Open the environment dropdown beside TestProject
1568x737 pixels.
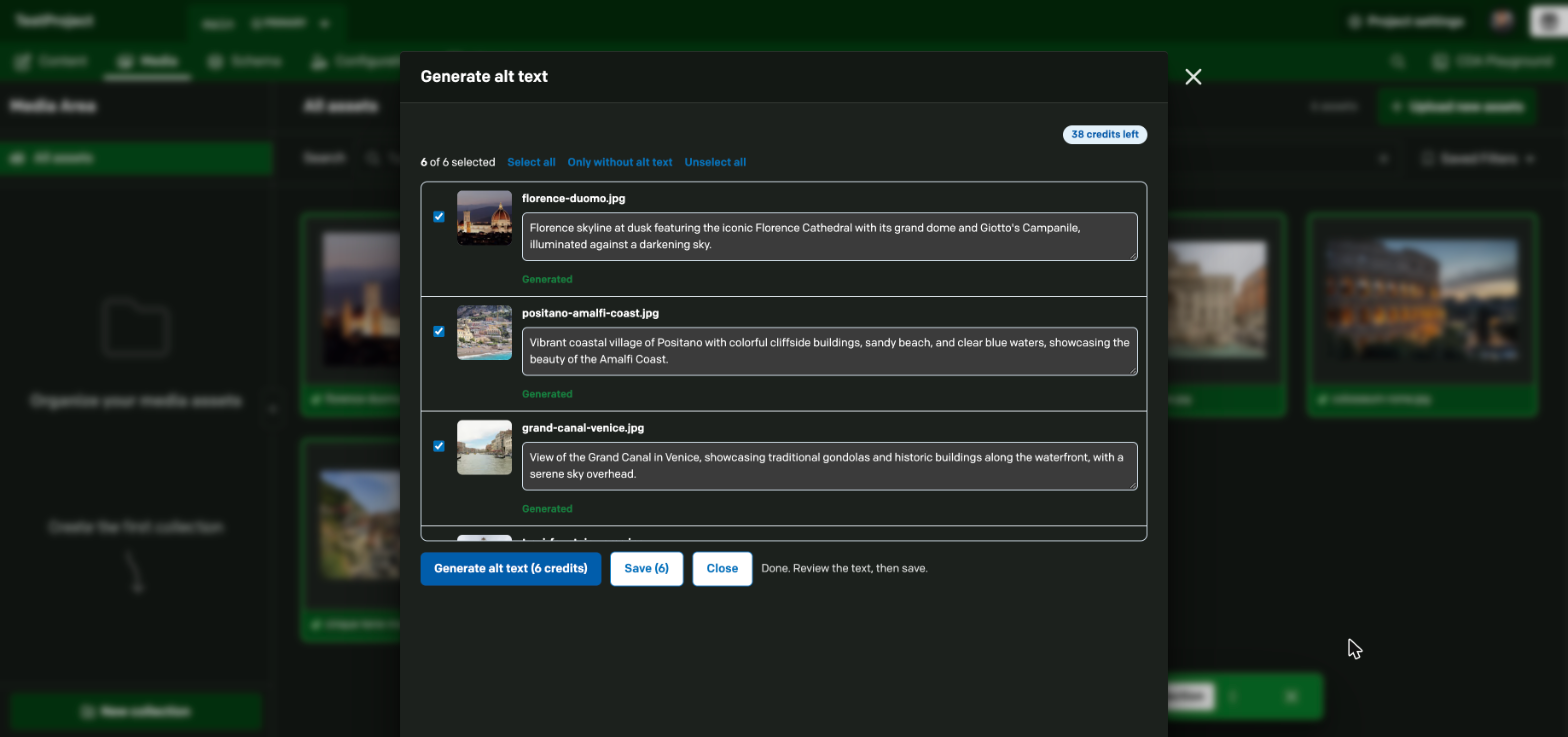tap(265, 23)
